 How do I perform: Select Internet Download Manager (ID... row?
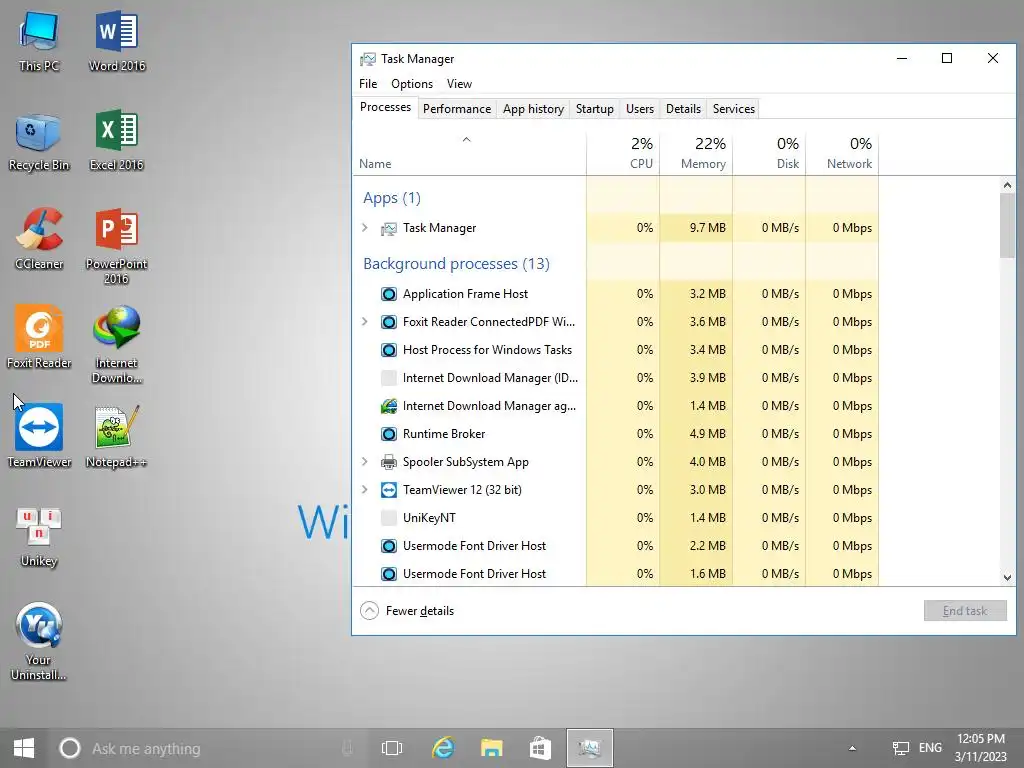[615, 378]
